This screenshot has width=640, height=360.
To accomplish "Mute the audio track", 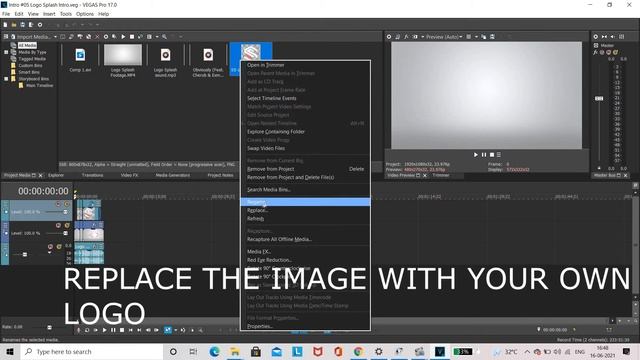I will click(x=51, y=247).
